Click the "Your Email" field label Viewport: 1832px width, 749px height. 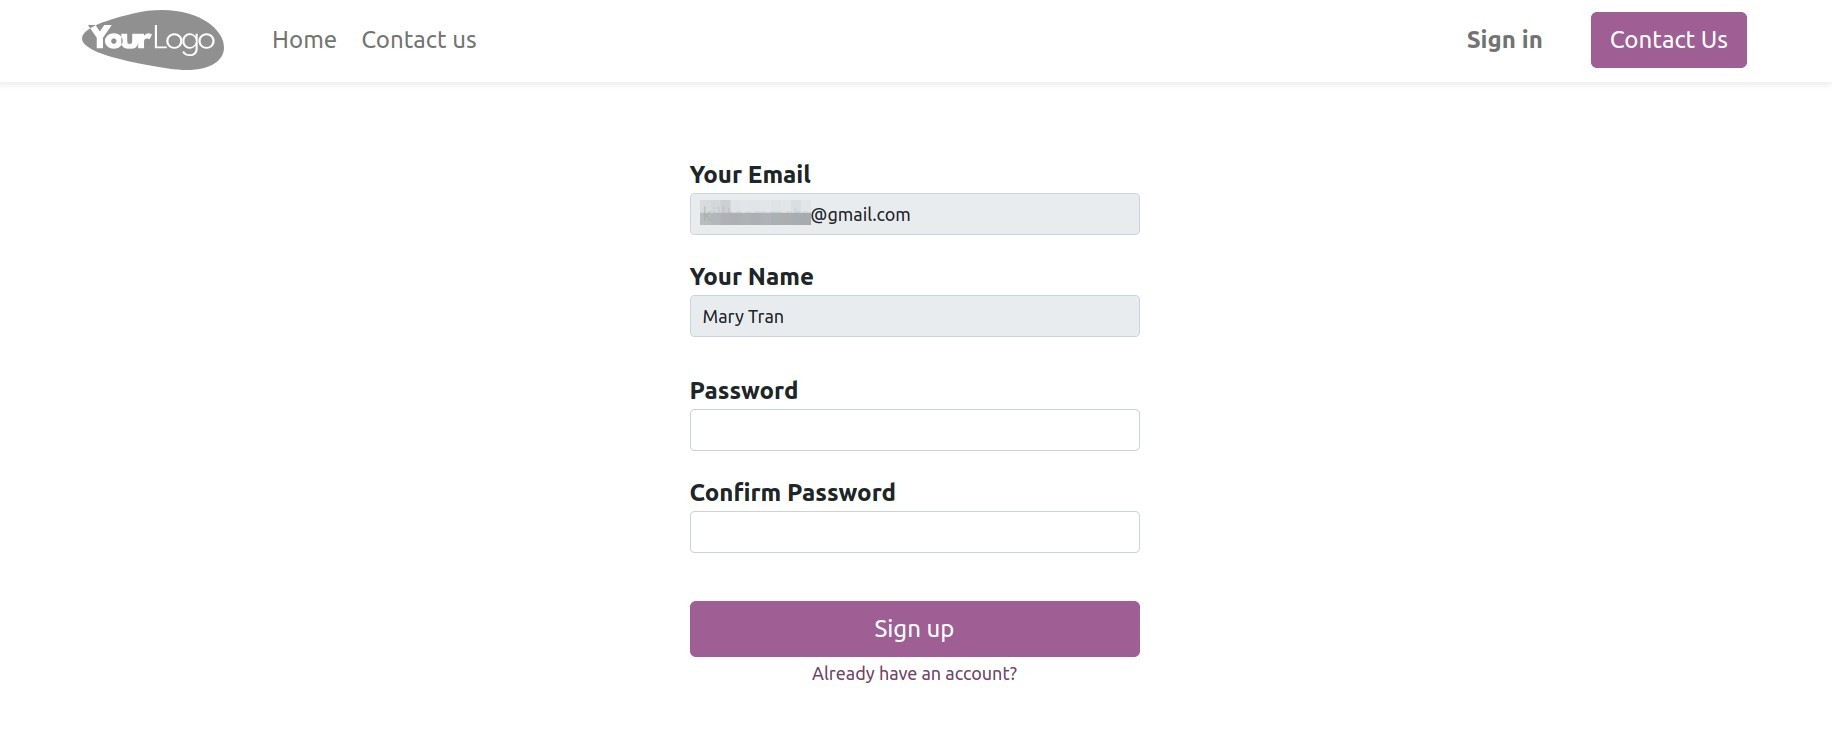750,175
